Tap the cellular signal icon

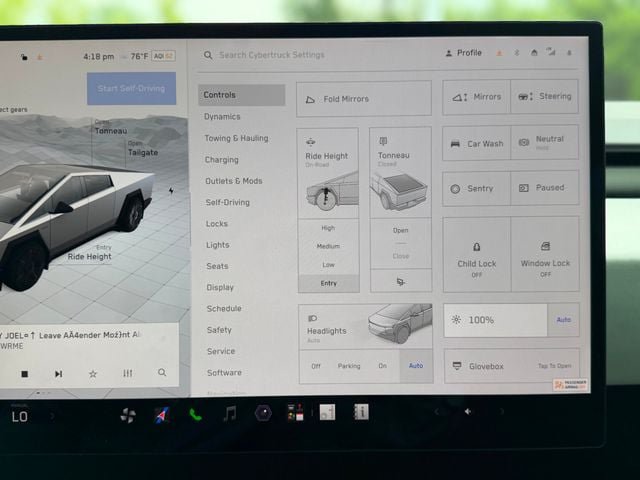click(x=551, y=51)
